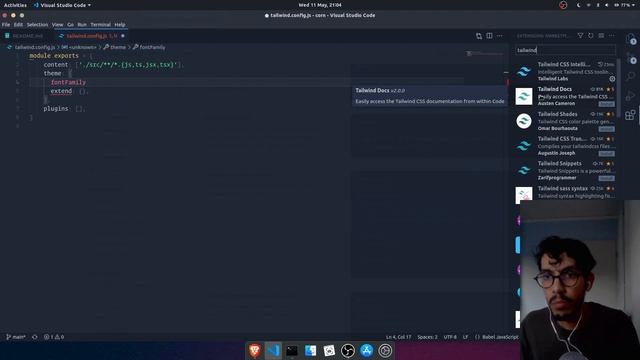This screenshot has width=640, height=360.
Task: Click UTF-8 encoding in status bar
Action: pos(450,337)
